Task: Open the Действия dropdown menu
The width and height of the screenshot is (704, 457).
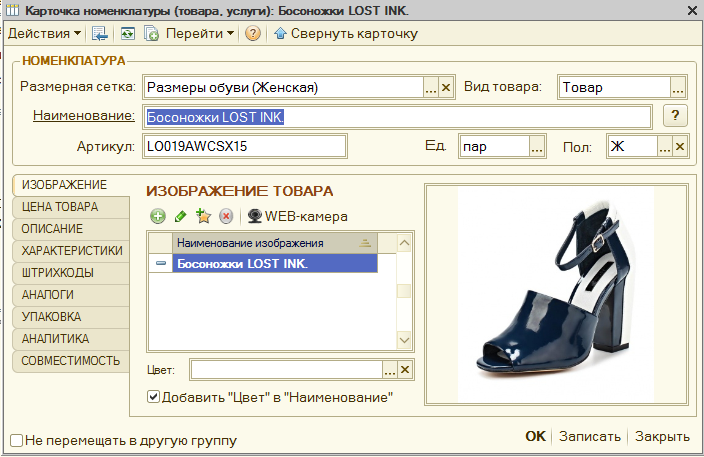Action: (x=44, y=33)
